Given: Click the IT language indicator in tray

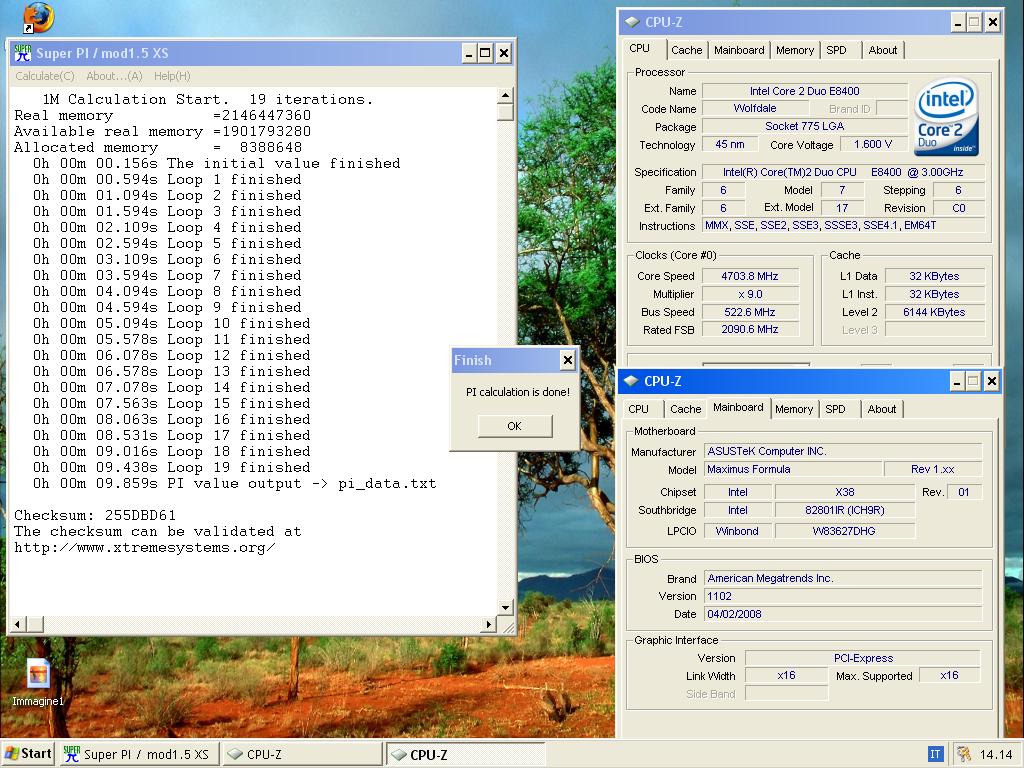Looking at the screenshot, I should click(935, 754).
